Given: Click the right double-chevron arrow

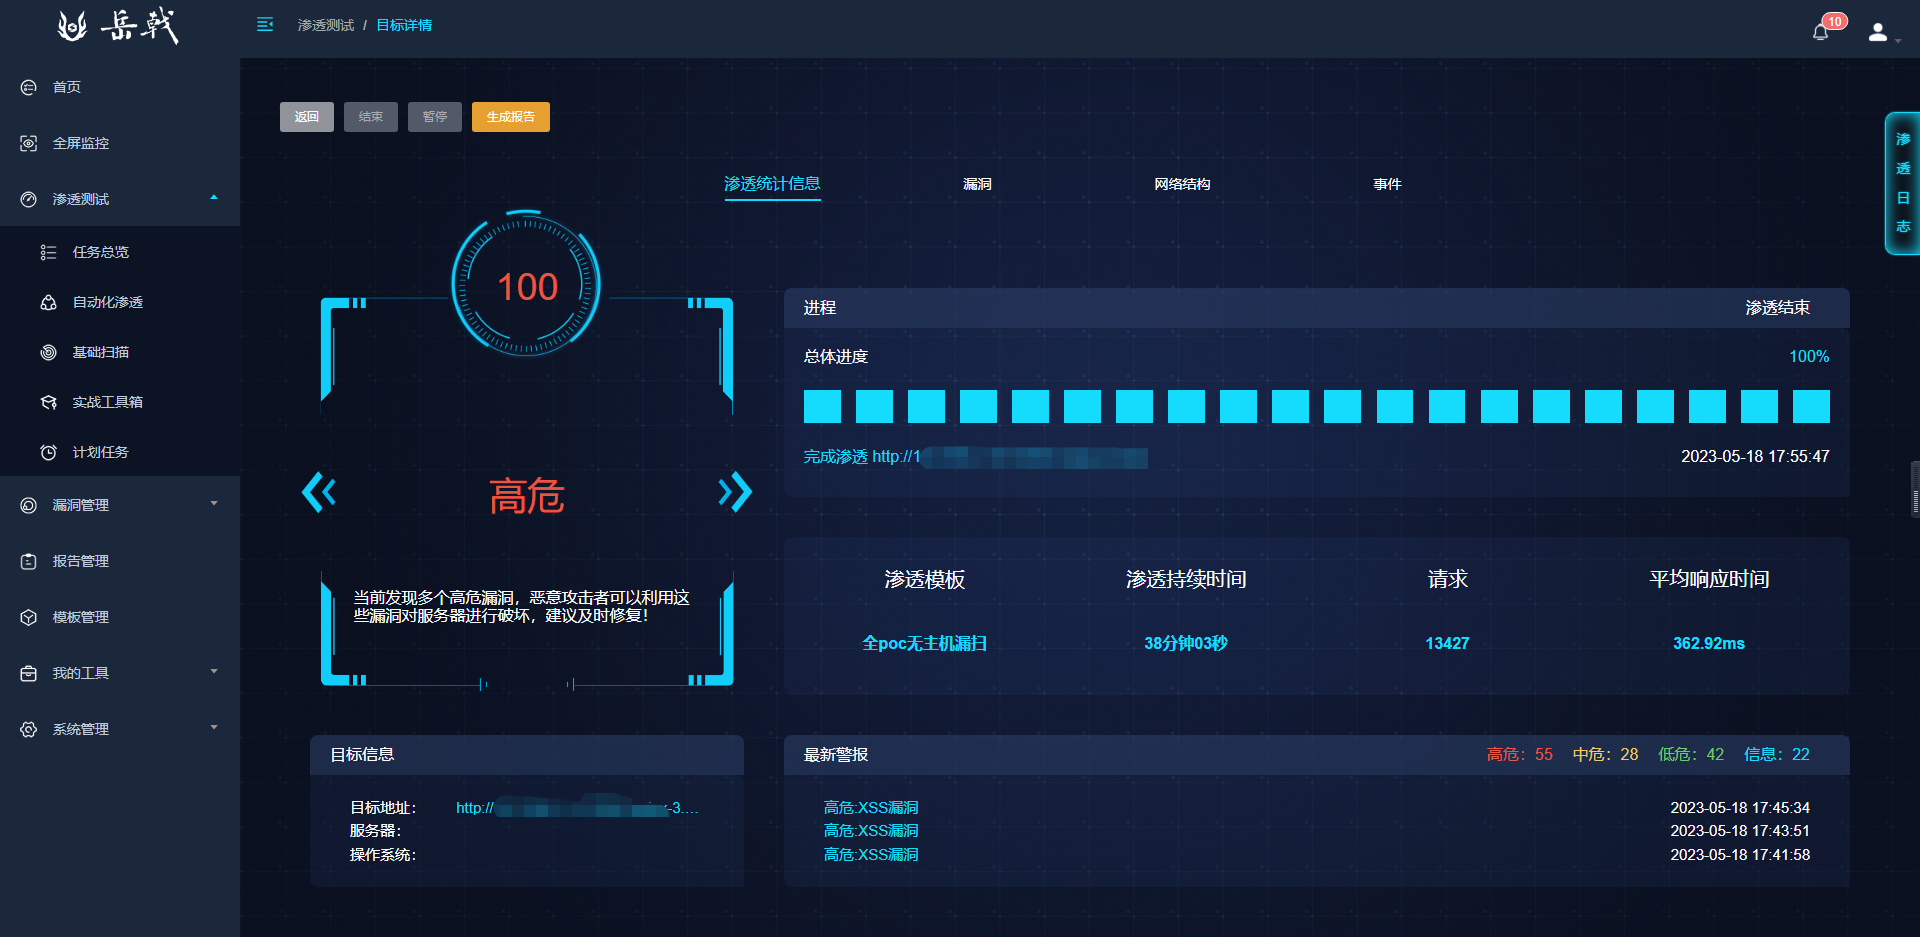Looking at the screenshot, I should [x=735, y=492].
